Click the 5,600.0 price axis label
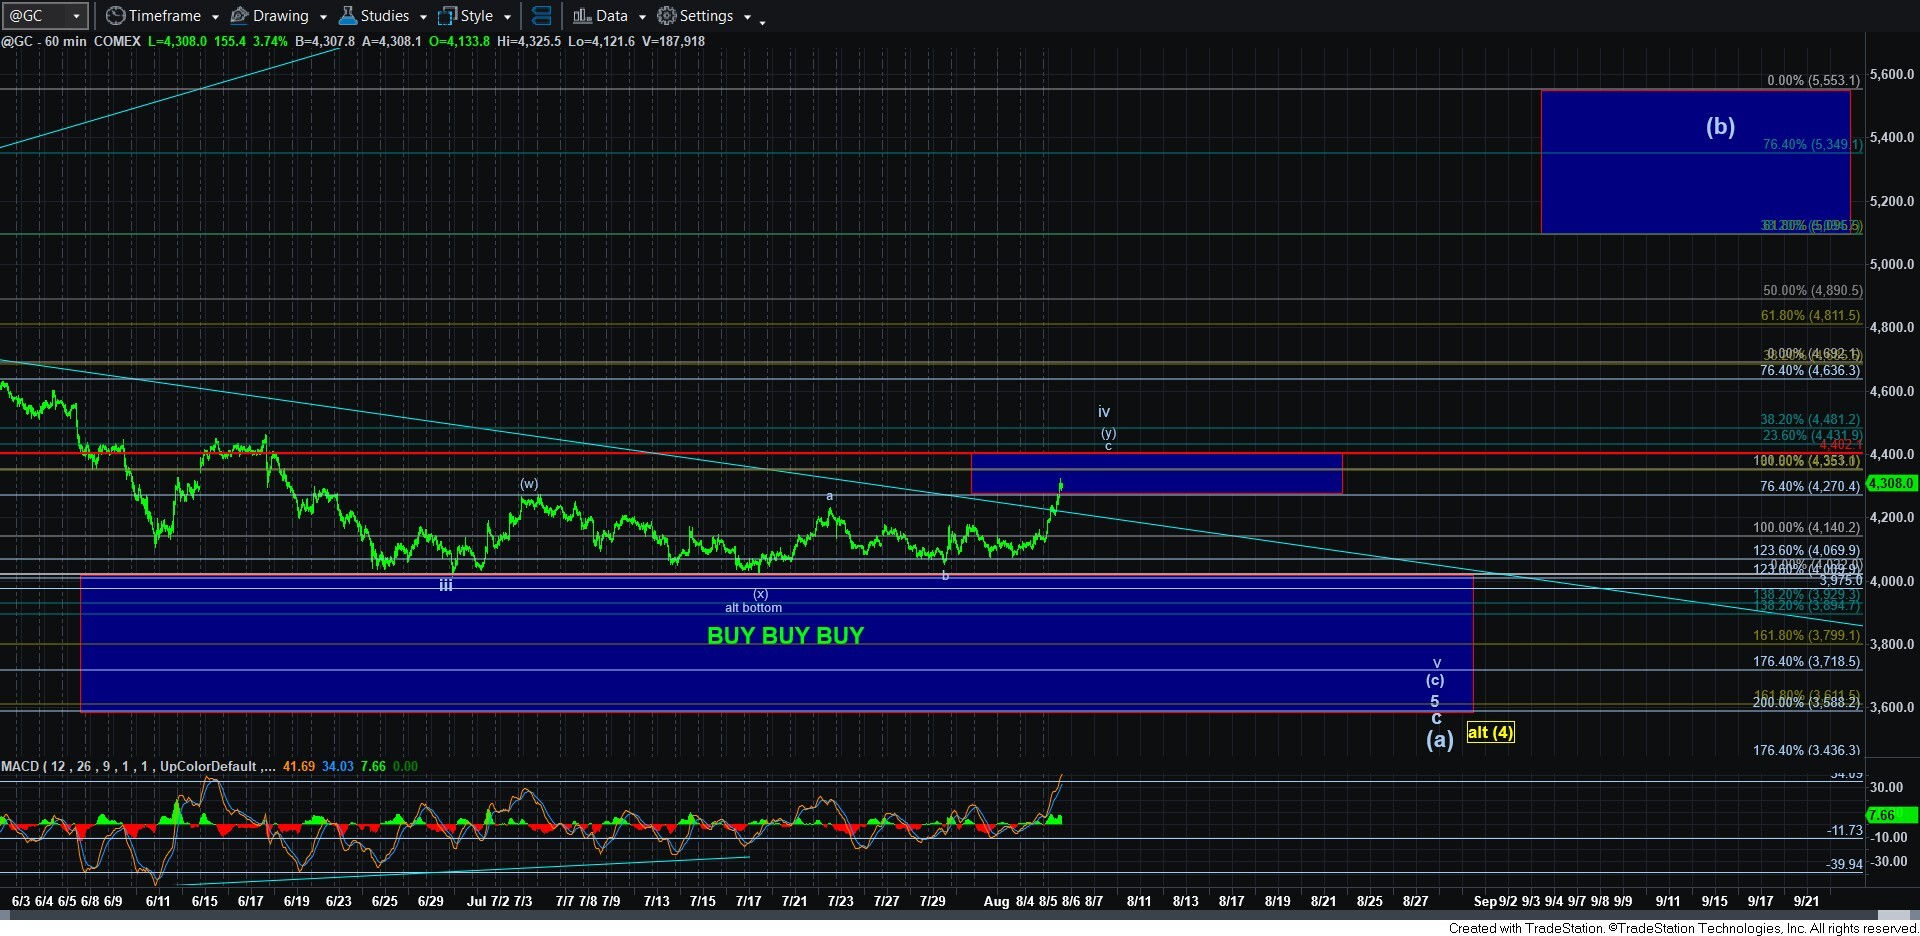This screenshot has width=1920, height=936. (x=1891, y=74)
